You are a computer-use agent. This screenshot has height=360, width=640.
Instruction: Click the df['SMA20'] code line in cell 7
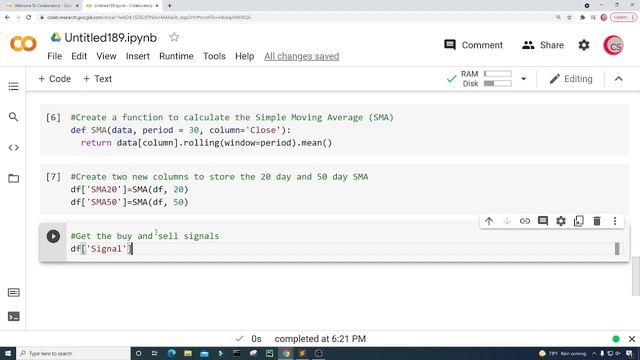tap(129, 189)
